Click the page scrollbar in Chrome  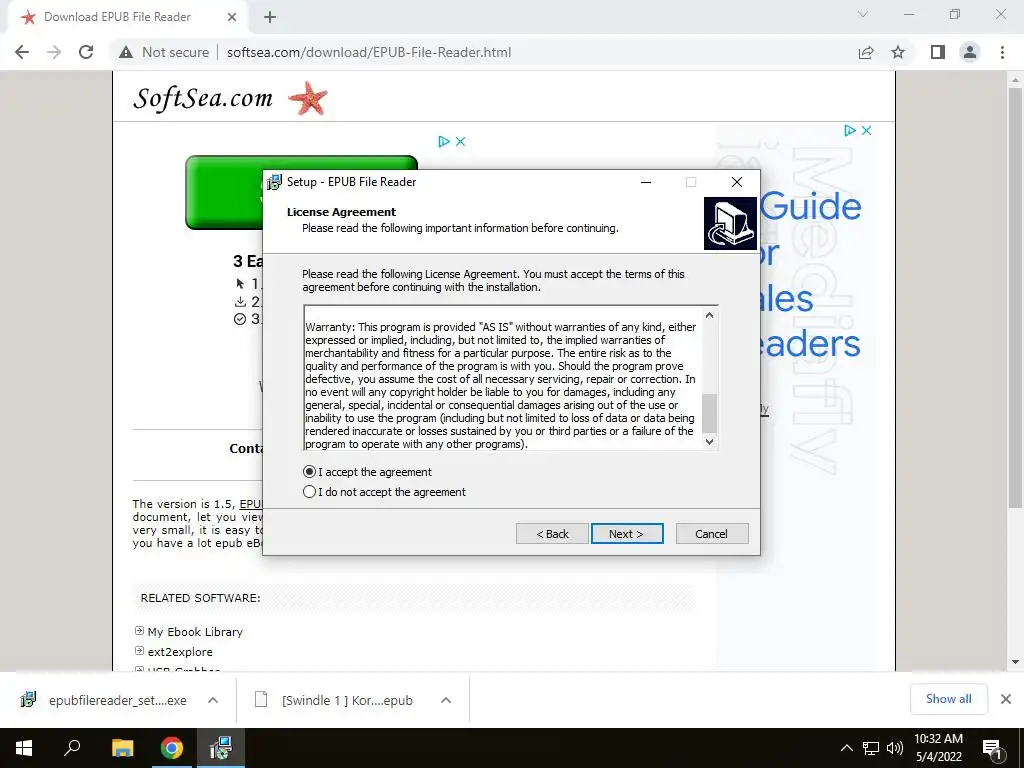(x=1015, y=298)
